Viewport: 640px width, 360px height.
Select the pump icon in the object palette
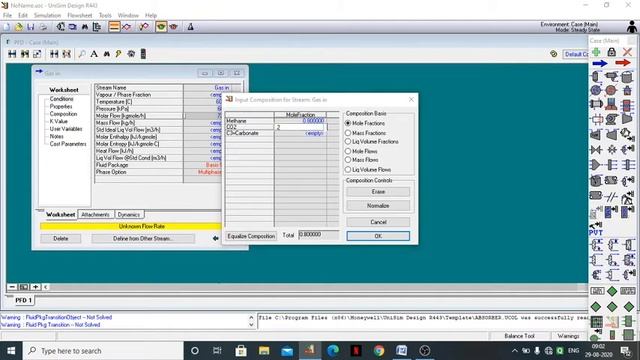611,119
